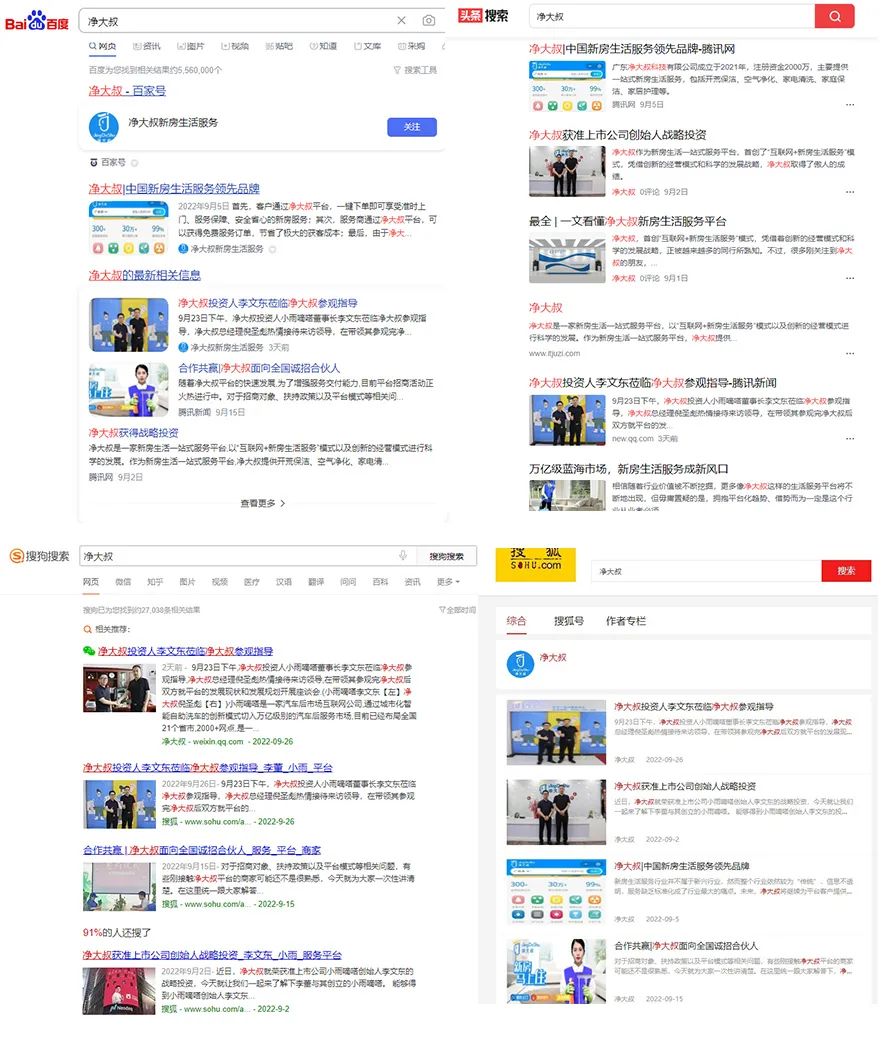Select the Baidu 网页 tab
Image resolution: width=891 pixels, height=1050 pixels.
102,46
